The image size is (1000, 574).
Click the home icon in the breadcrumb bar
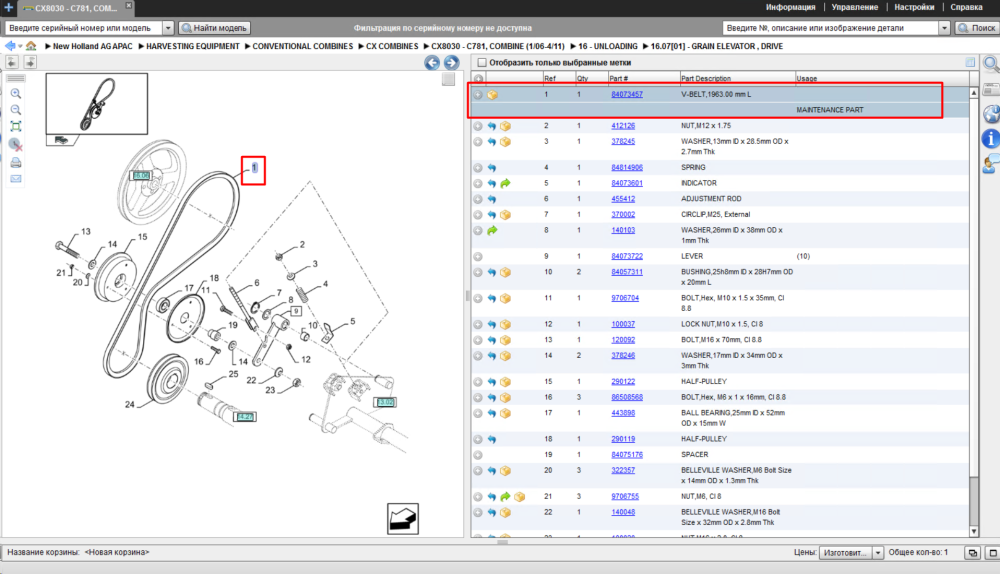click(x=31, y=46)
